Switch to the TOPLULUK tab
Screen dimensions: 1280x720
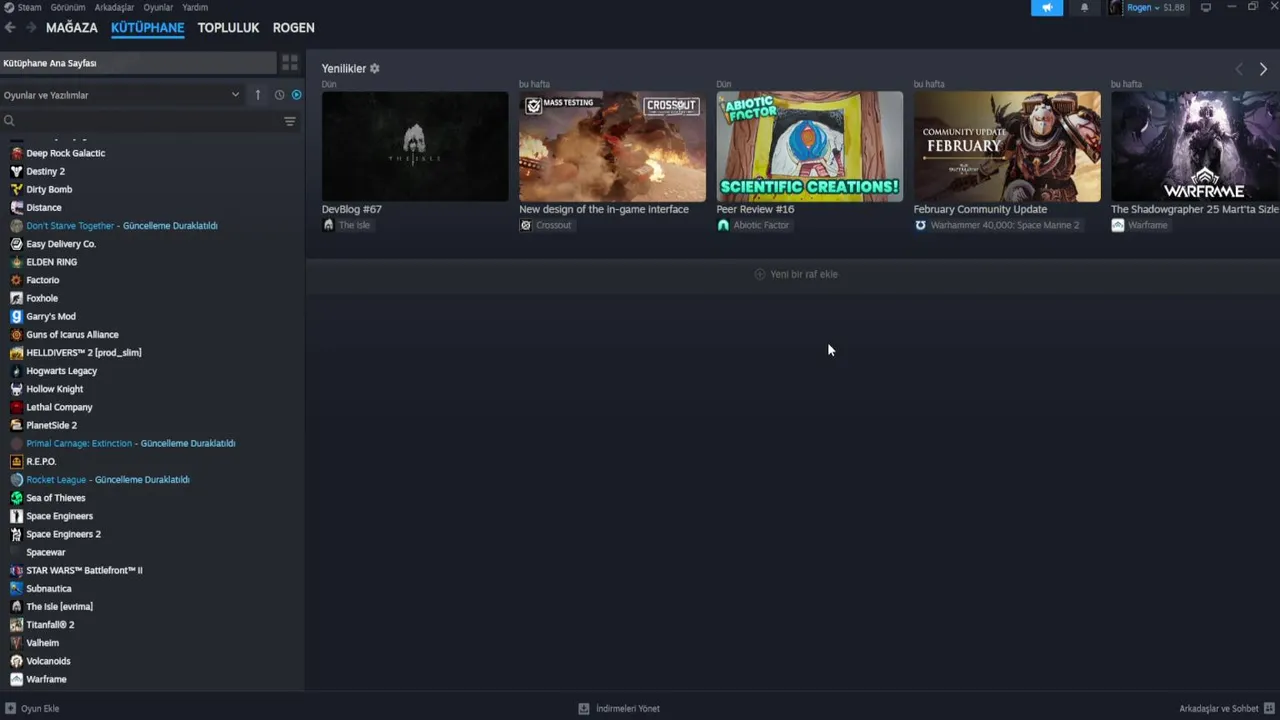(228, 28)
